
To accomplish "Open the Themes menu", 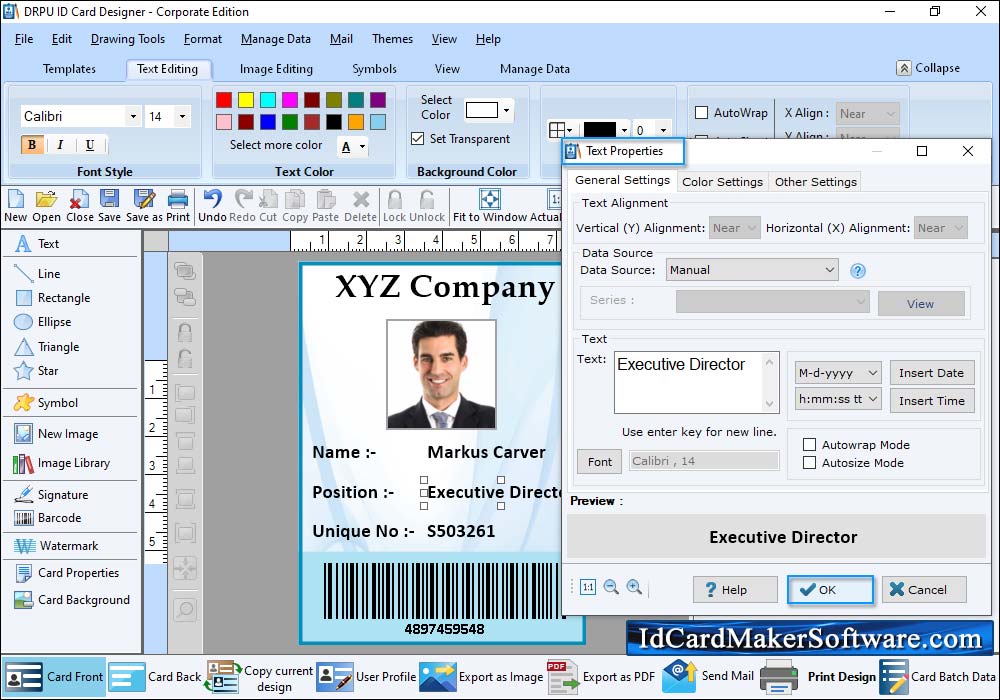I will [392, 39].
